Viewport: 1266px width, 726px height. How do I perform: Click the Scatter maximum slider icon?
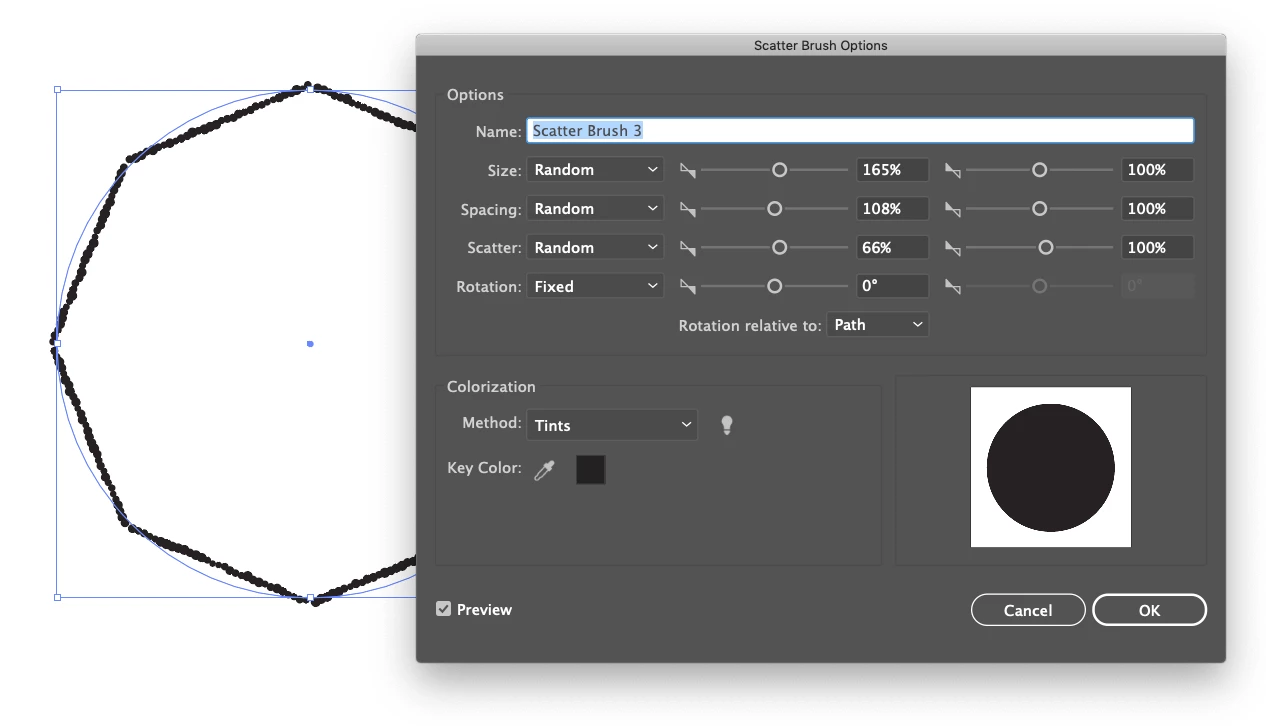[x=953, y=249]
